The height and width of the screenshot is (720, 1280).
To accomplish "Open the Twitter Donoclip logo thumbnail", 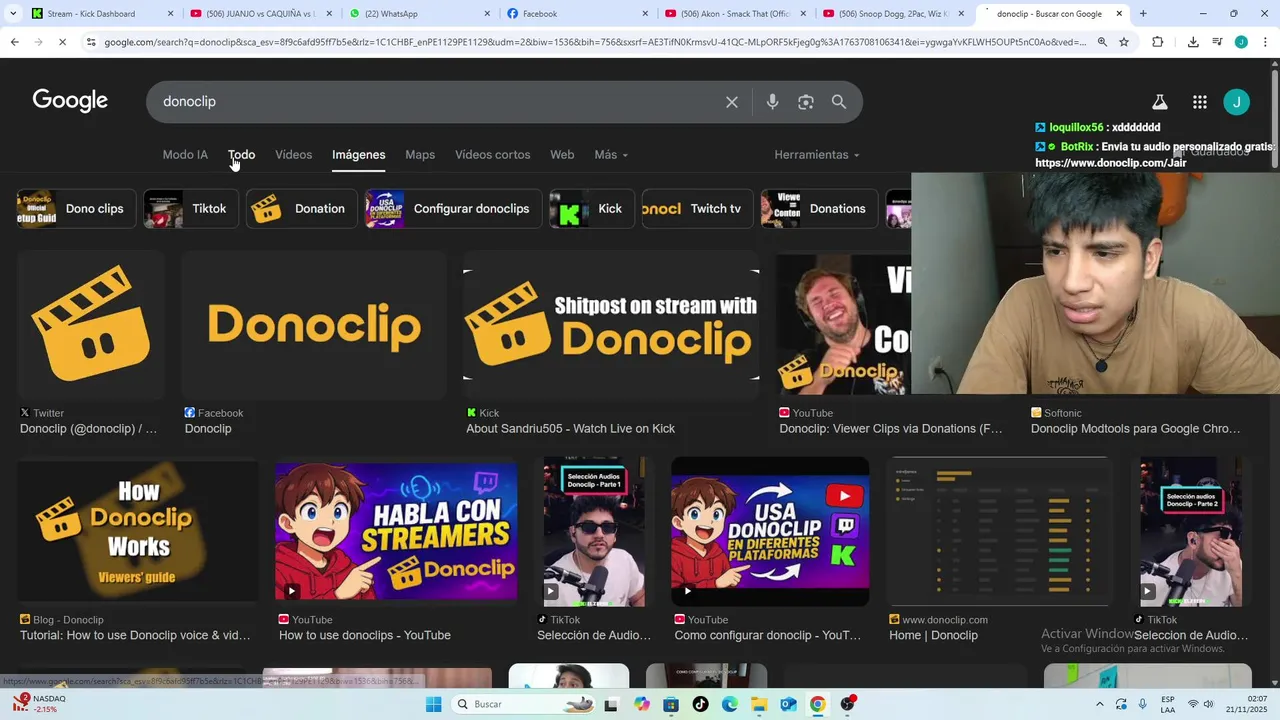I will point(91,325).
